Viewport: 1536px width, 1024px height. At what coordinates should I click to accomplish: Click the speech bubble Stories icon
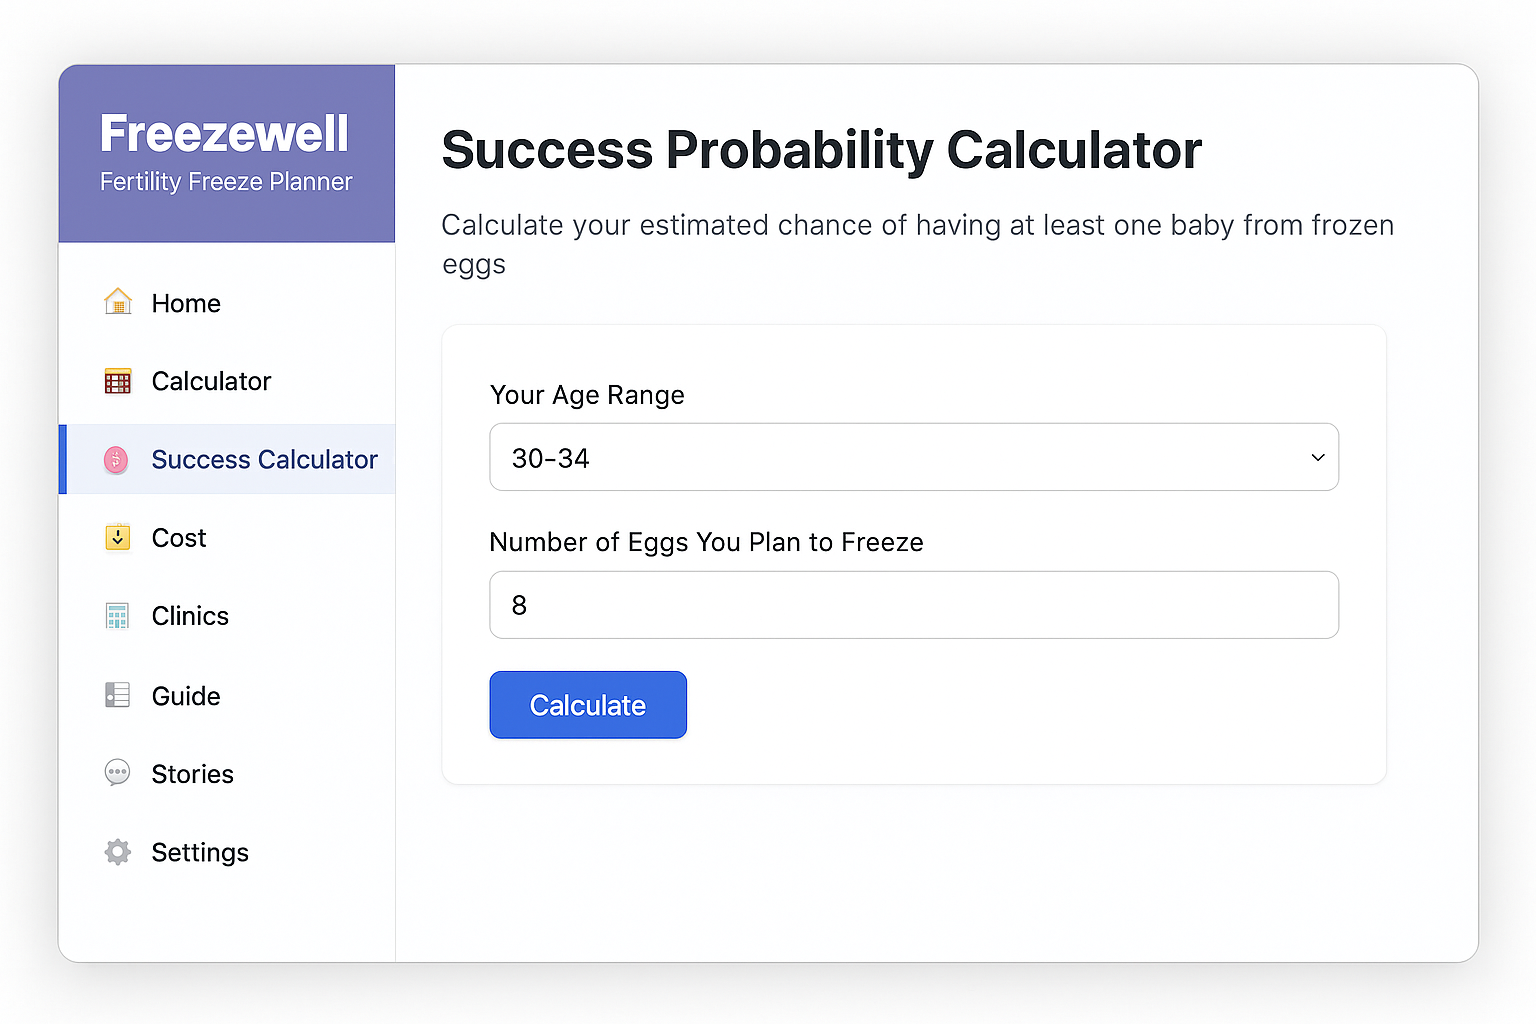pyautogui.click(x=117, y=773)
